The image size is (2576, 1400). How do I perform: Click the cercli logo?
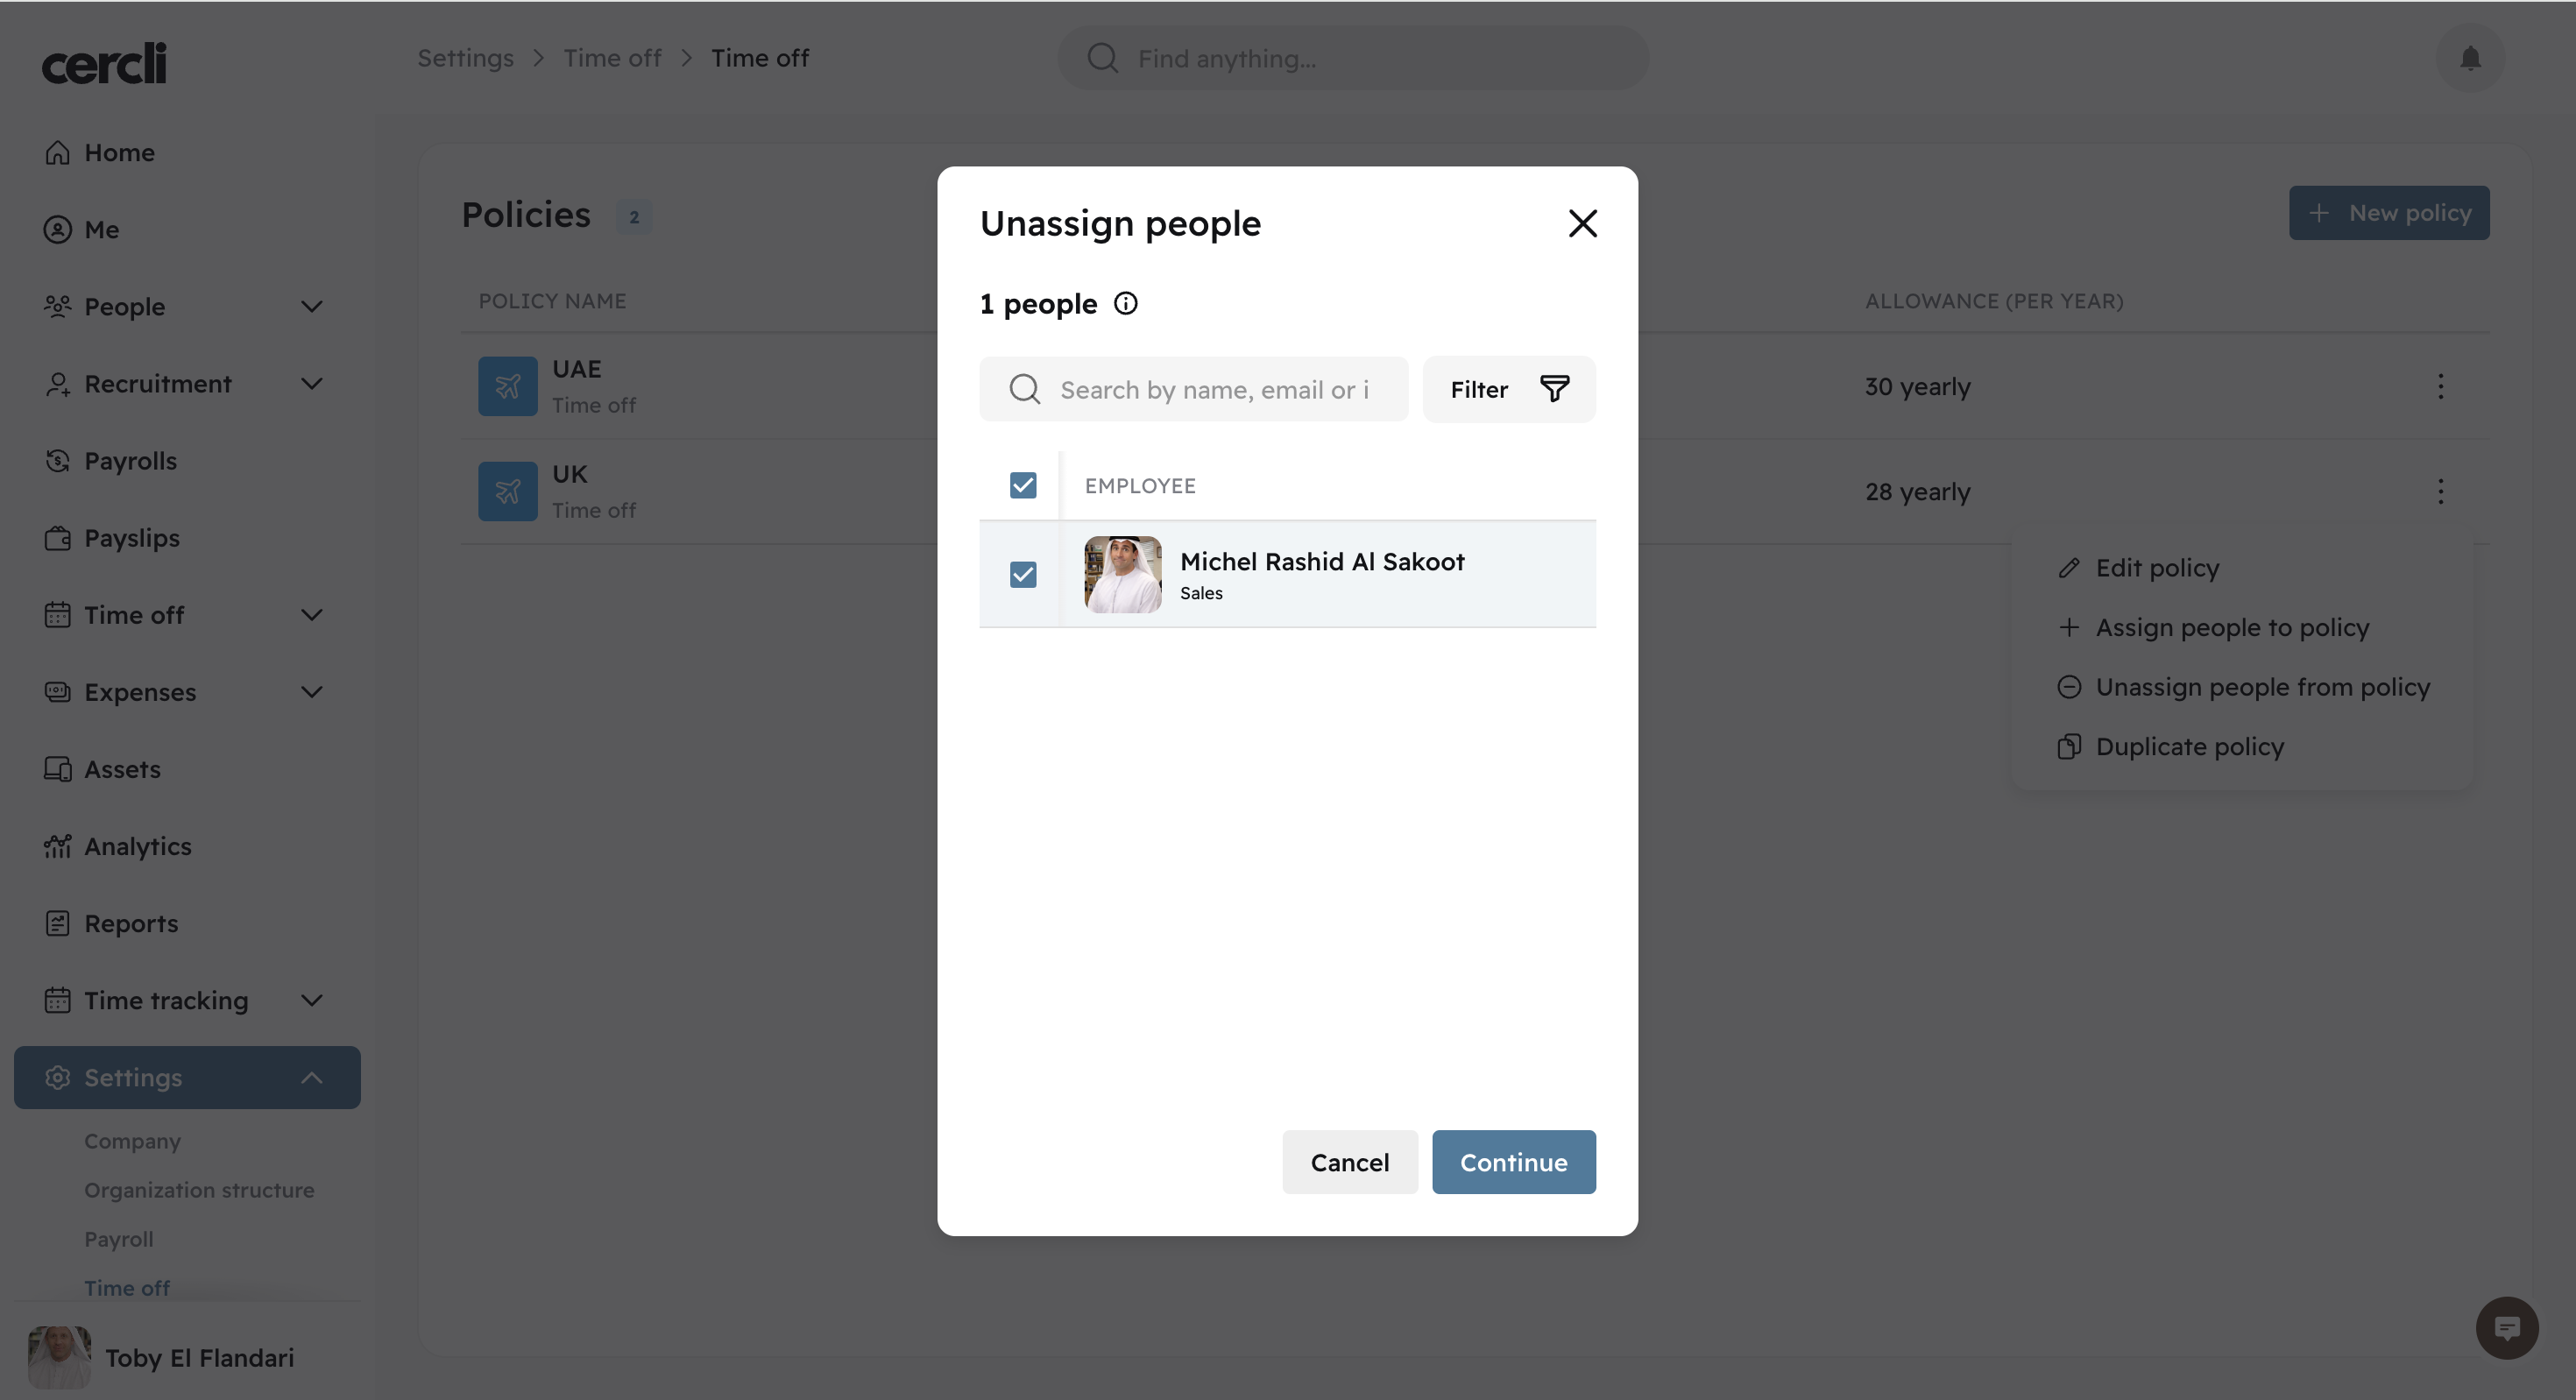click(x=104, y=64)
